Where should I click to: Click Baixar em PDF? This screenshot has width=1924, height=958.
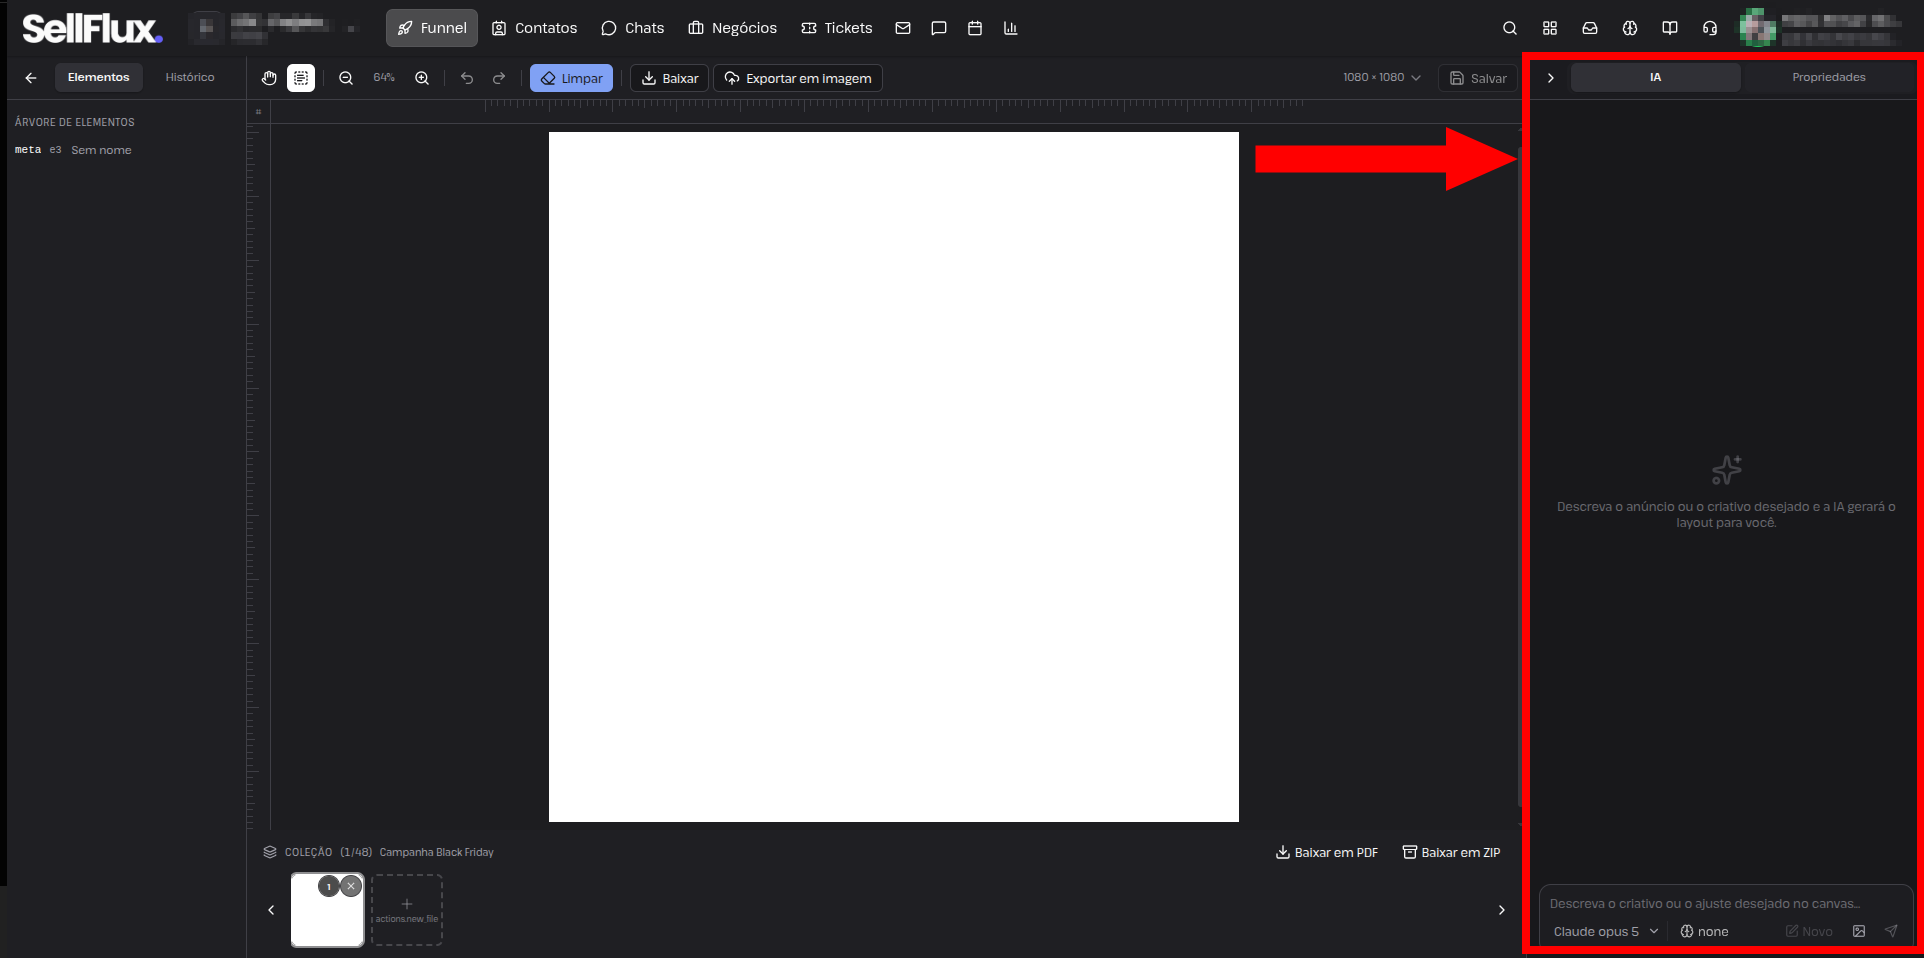(1327, 852)
